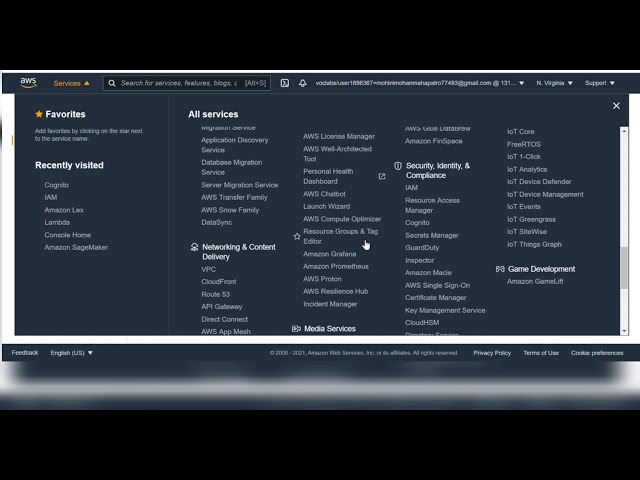Screen dimensions: 640x480
Task: Open the Privacy Policy link
Action: pos(492,353)
